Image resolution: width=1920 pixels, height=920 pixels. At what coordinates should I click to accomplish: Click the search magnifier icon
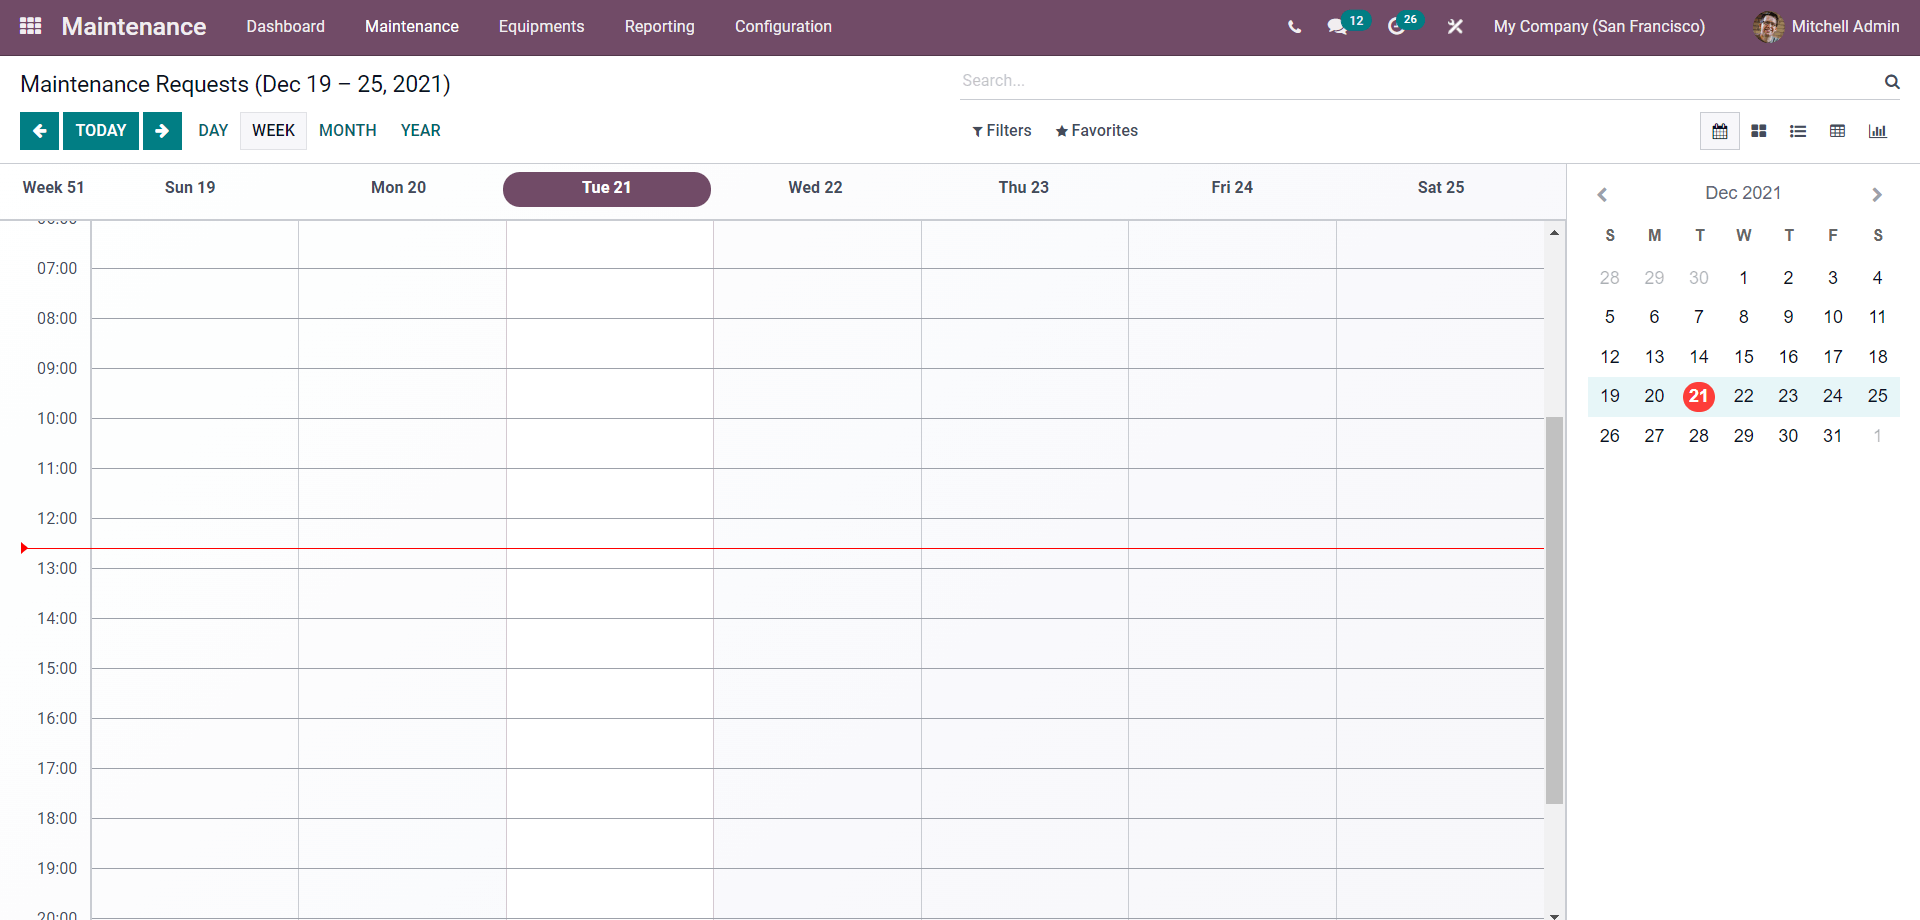click(1892, 82)
